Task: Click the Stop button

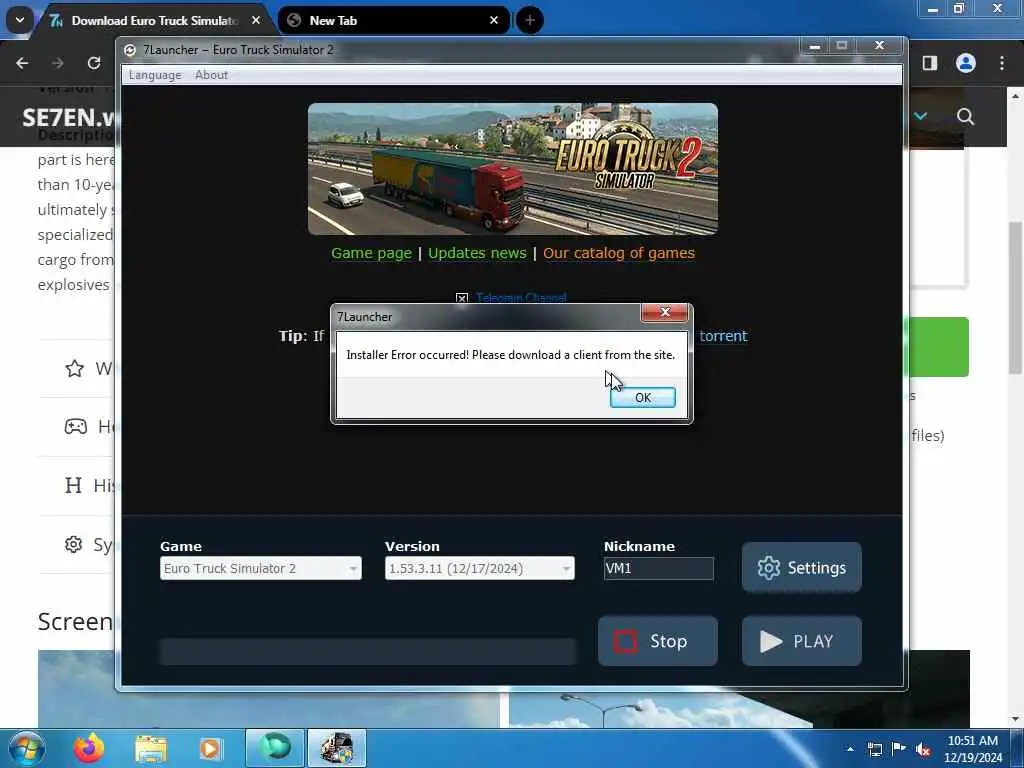Action: (x=658, y=641)
